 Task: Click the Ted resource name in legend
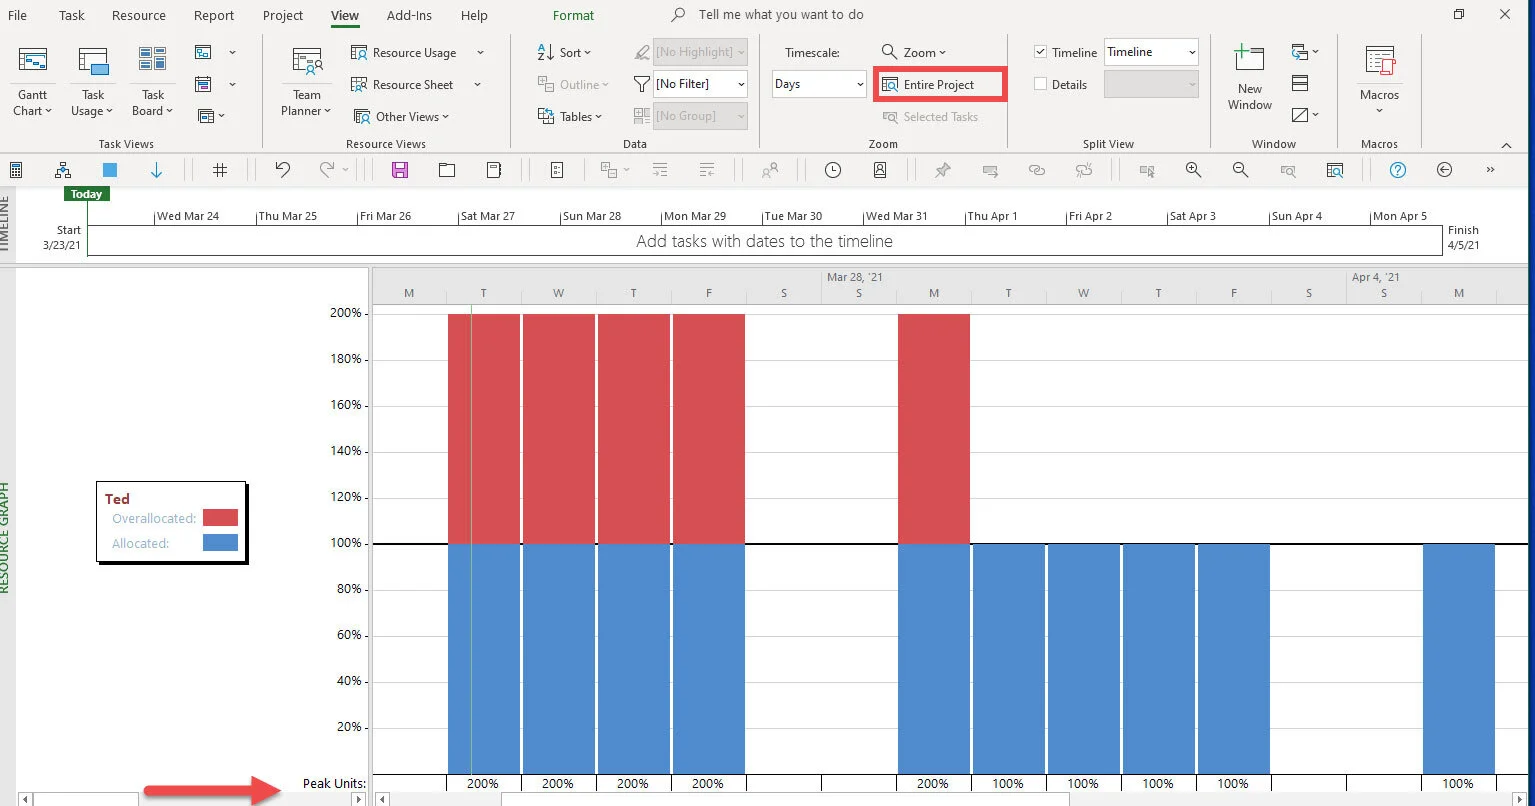pos(117,498)
